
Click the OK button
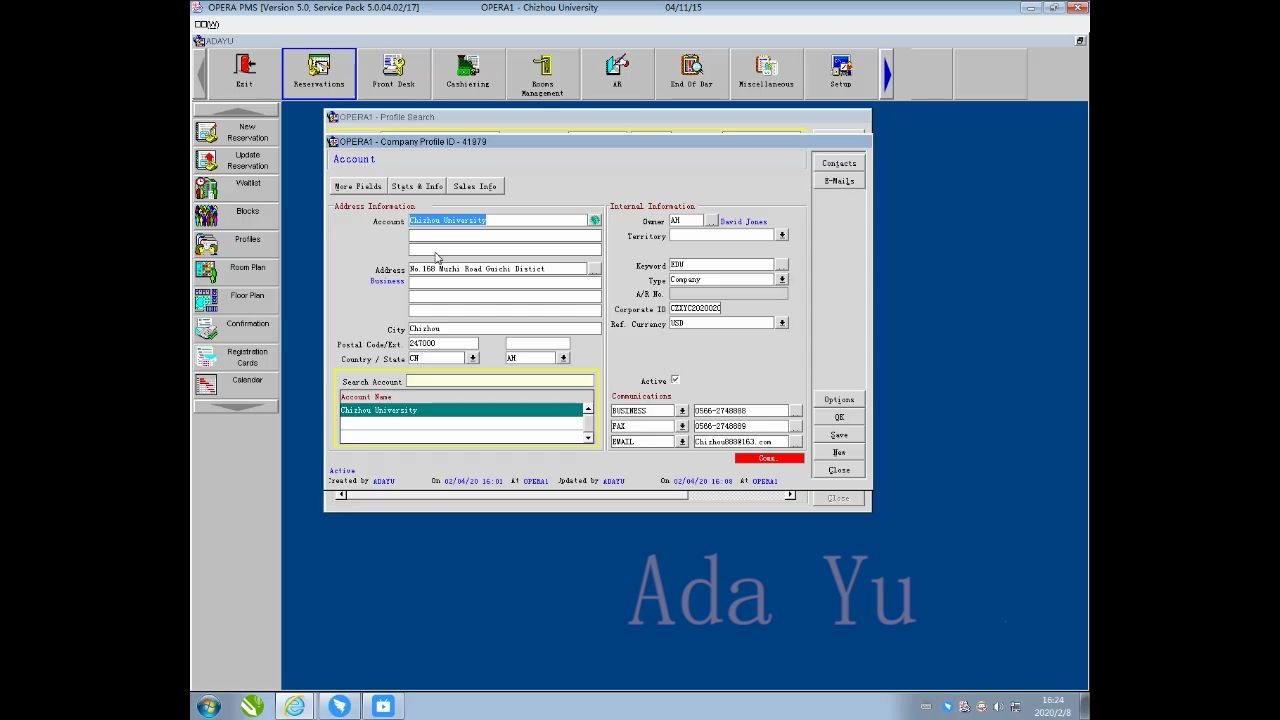click(839, 417)
